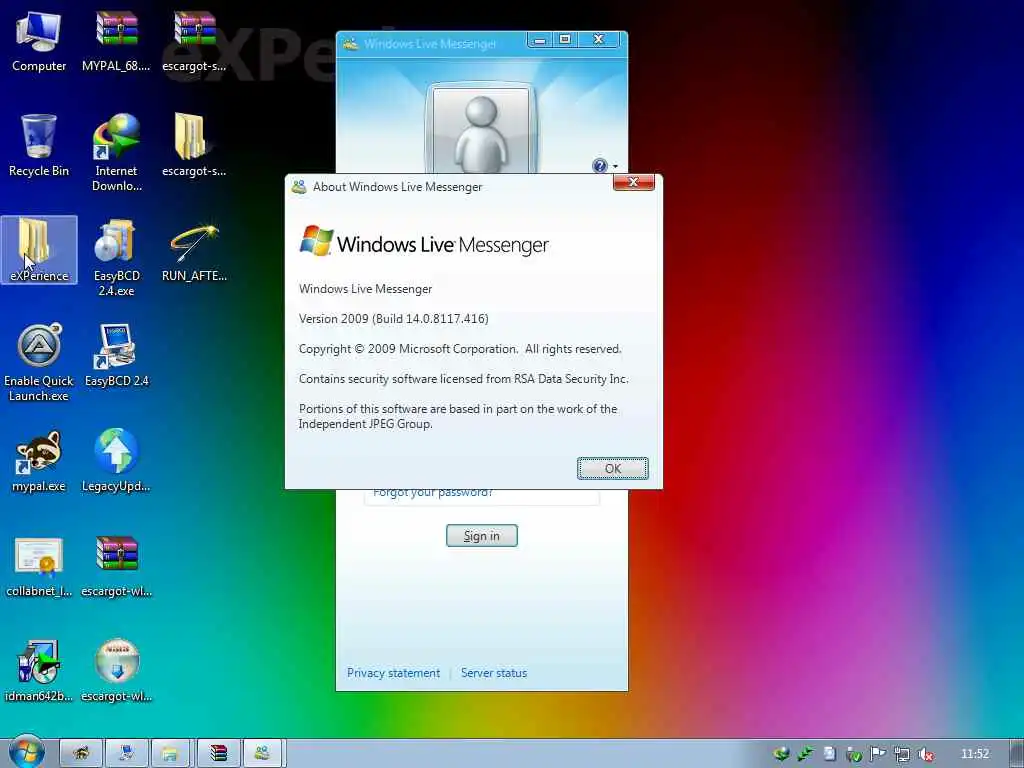The height and width of the screenshot is (768, 1024).
Task: Open the file explorer taskbar button
Action: coord(170,754)
